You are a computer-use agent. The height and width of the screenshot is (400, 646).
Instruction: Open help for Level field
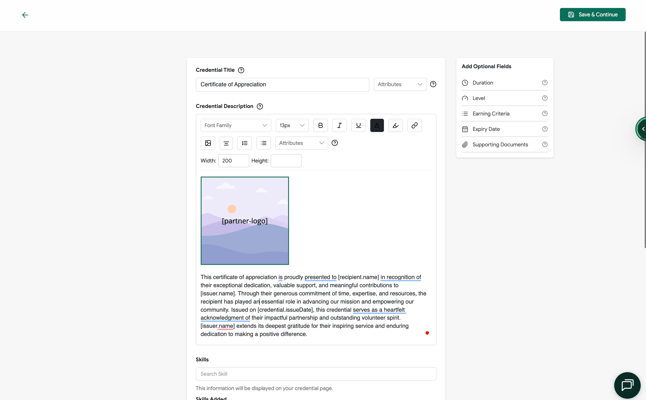545,98
